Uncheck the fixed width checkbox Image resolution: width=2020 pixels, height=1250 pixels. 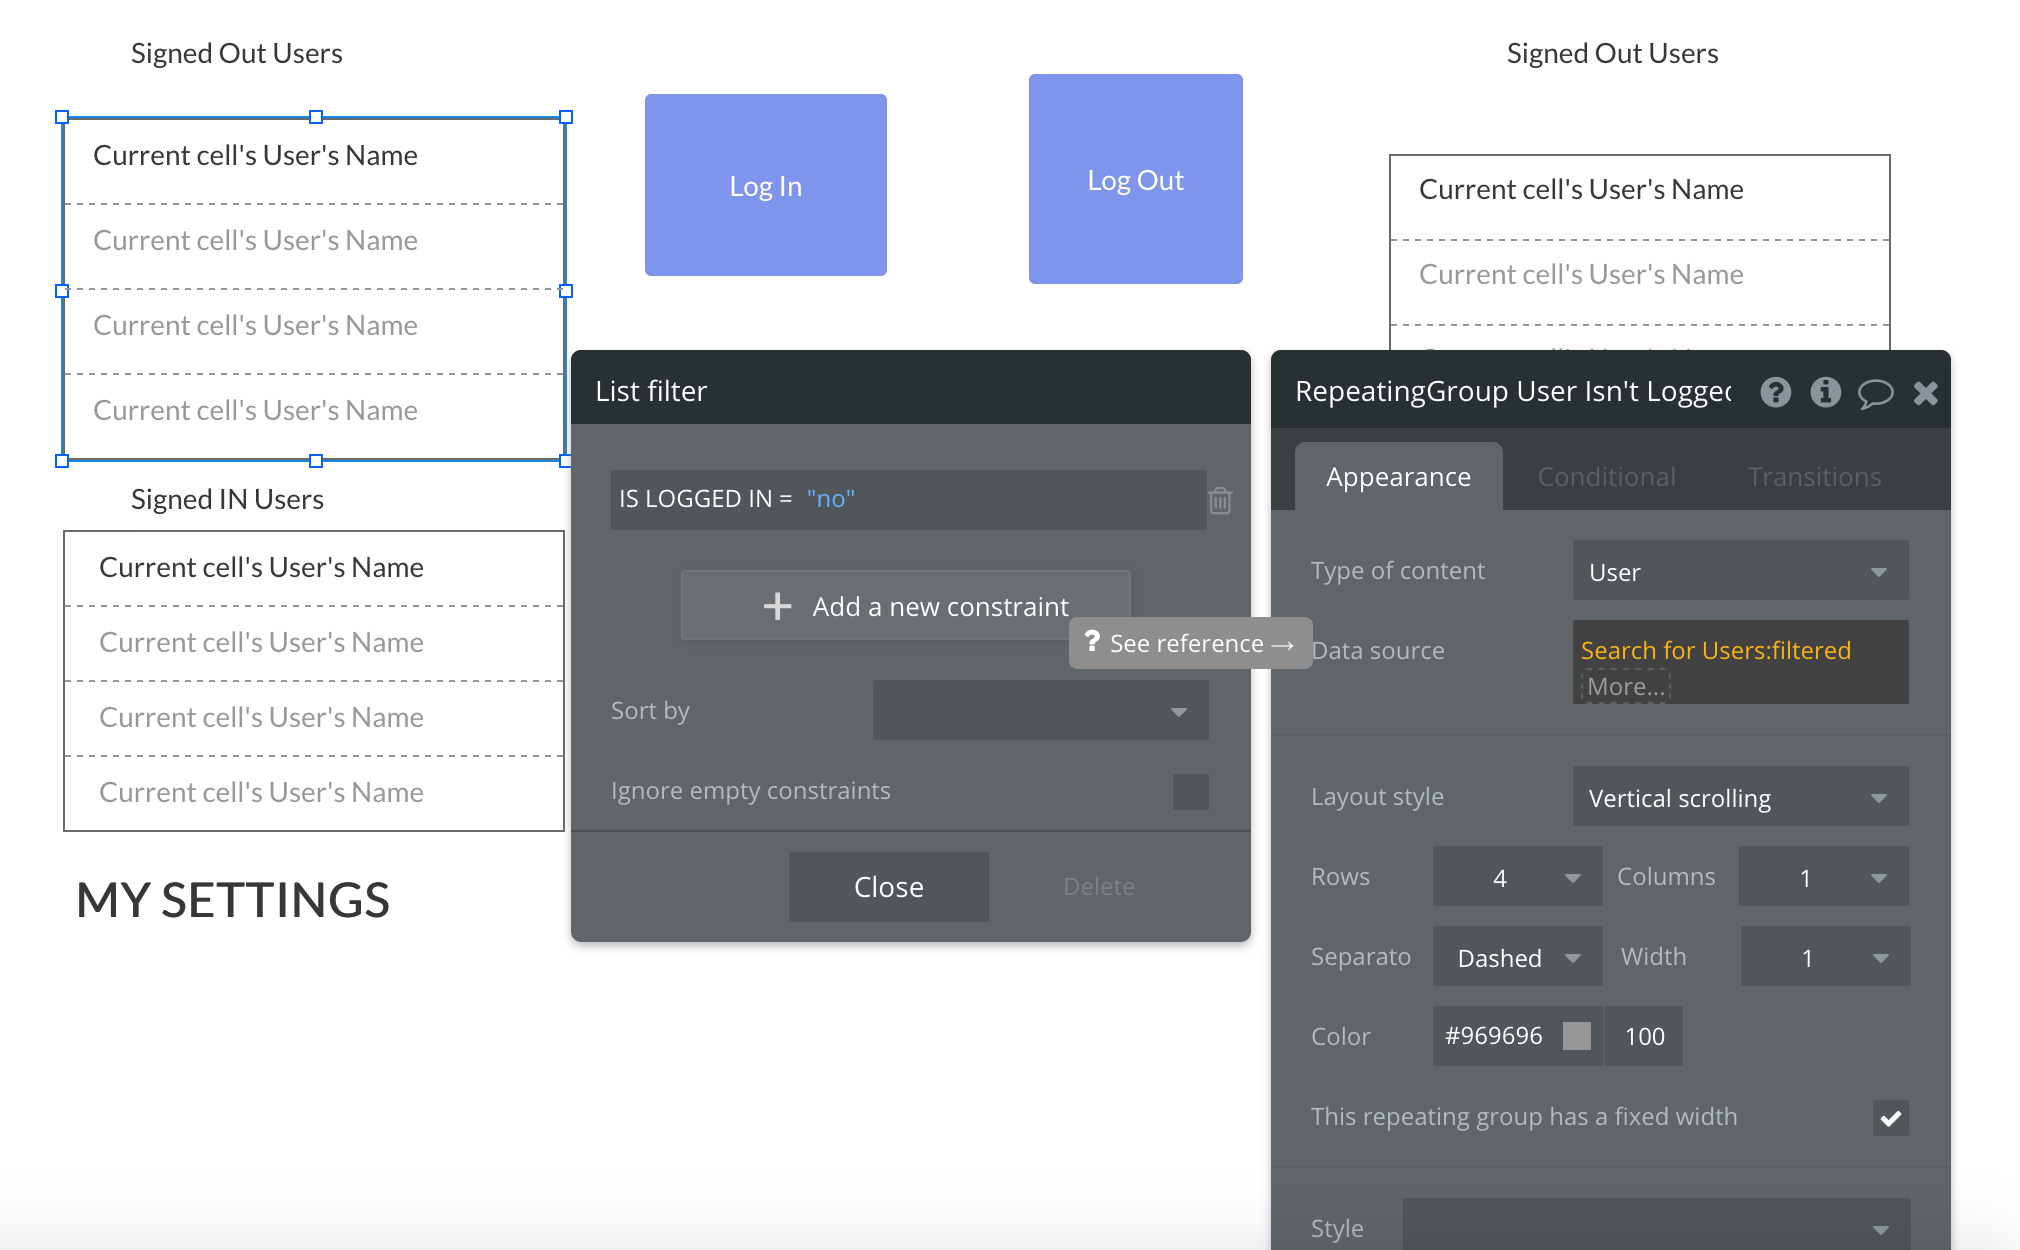(1890, 1118)
